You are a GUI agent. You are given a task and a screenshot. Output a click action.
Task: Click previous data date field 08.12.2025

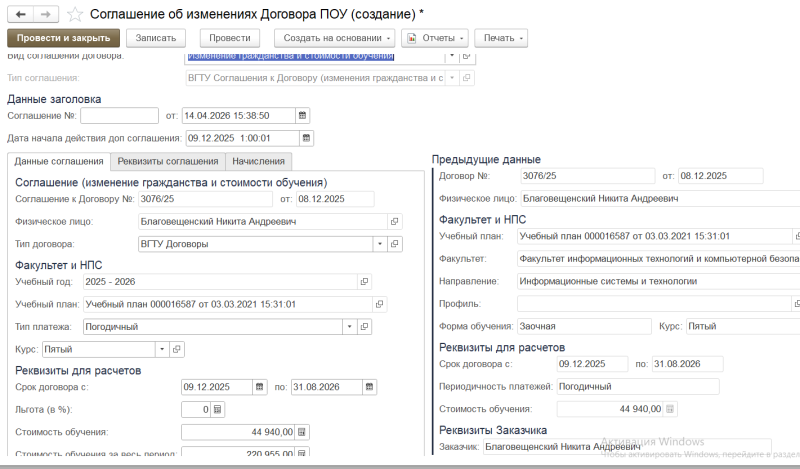coord(720,176)
